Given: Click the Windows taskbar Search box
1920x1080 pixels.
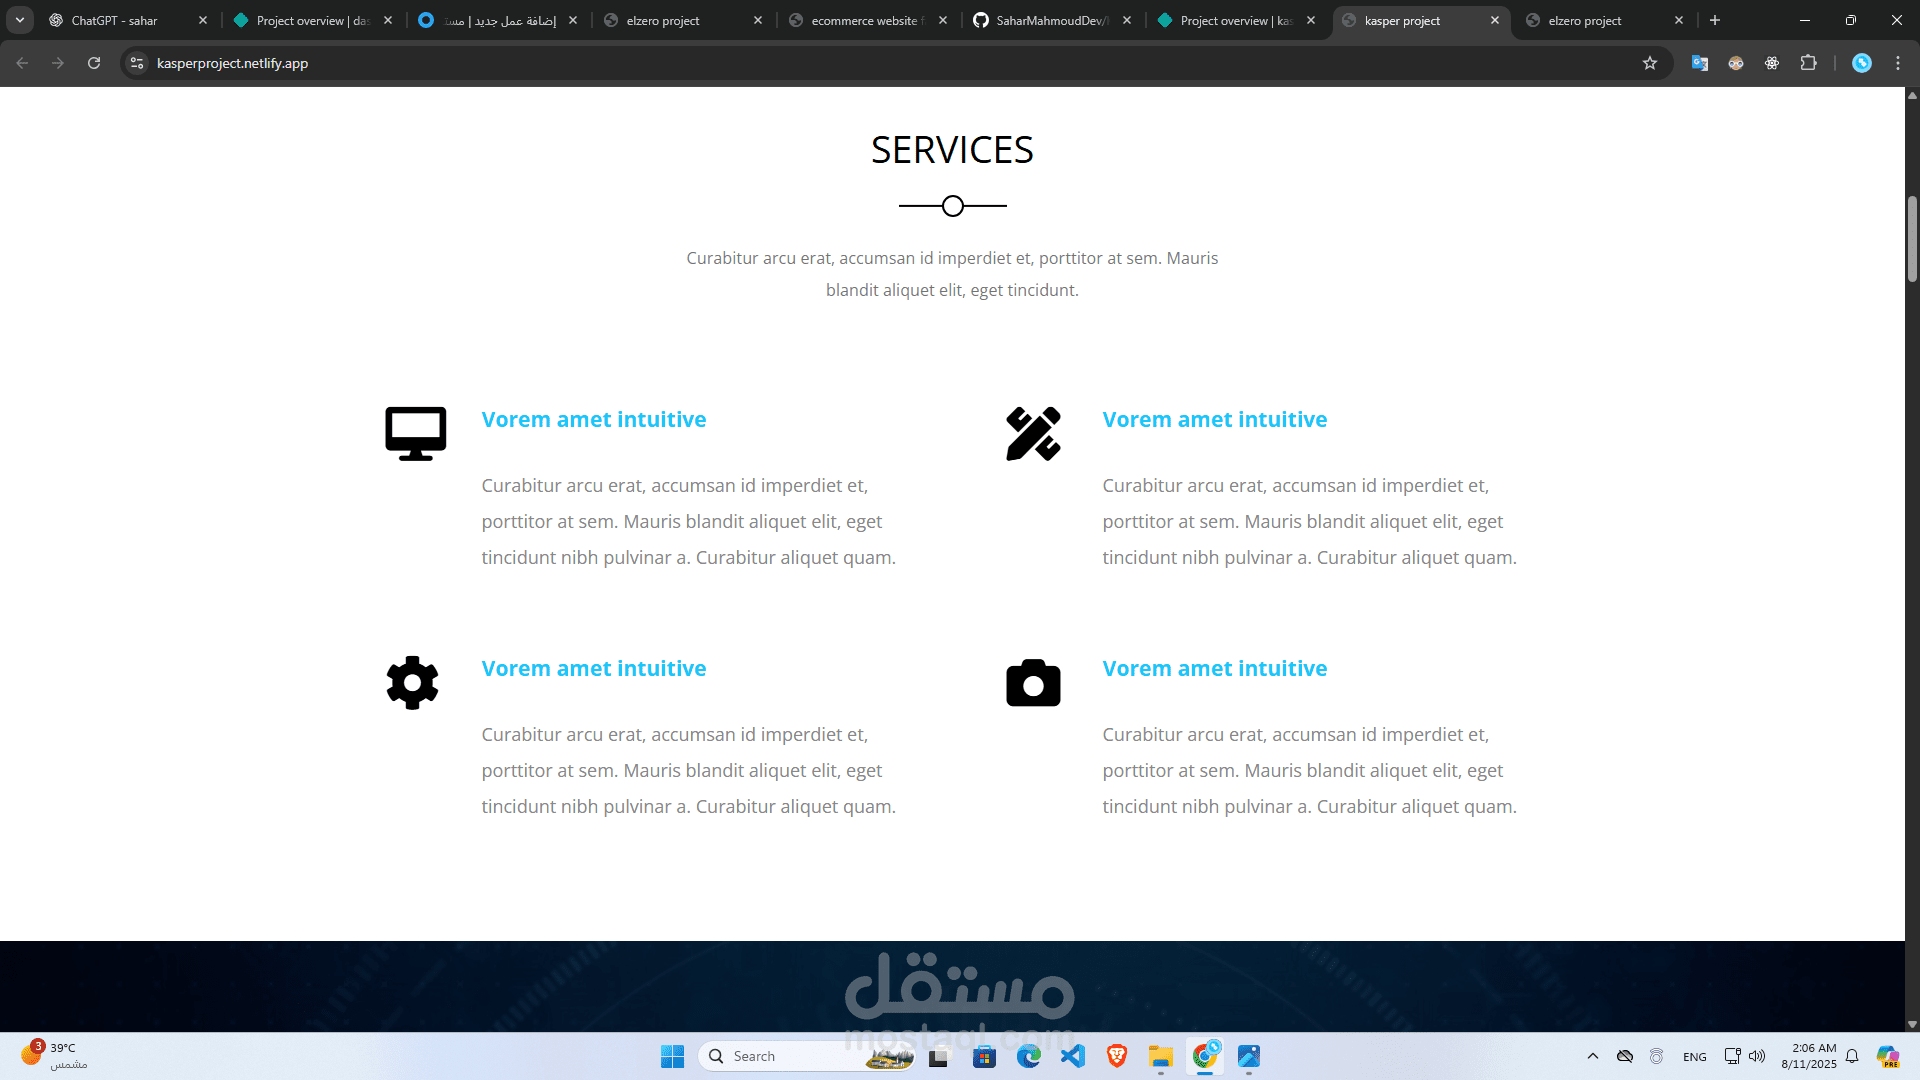Looking at the screenshot, I should 790,1056.
